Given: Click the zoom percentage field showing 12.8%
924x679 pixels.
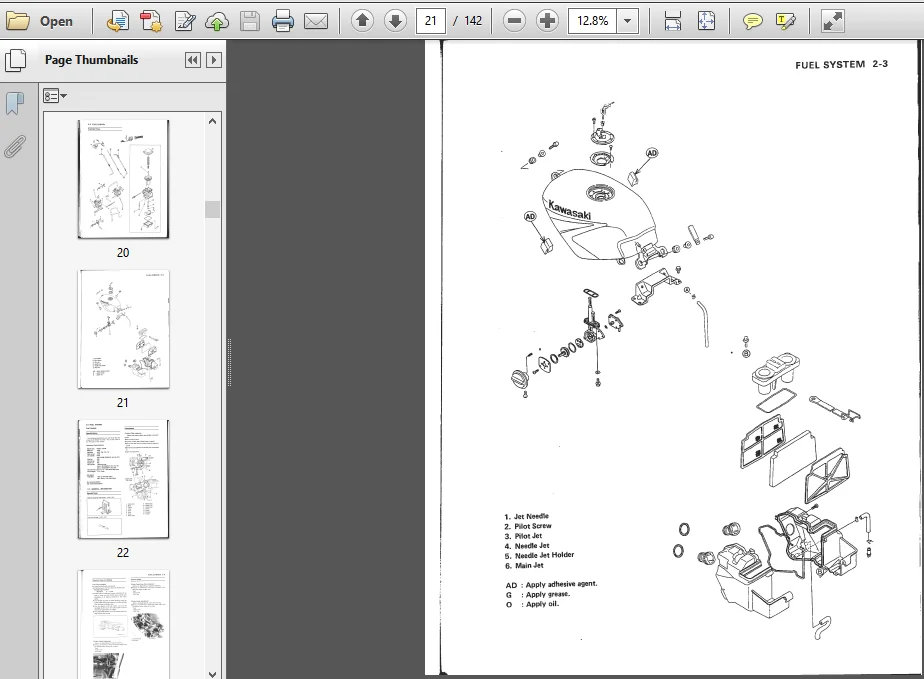Looking at the screenshot, I should tap(592, 21).
